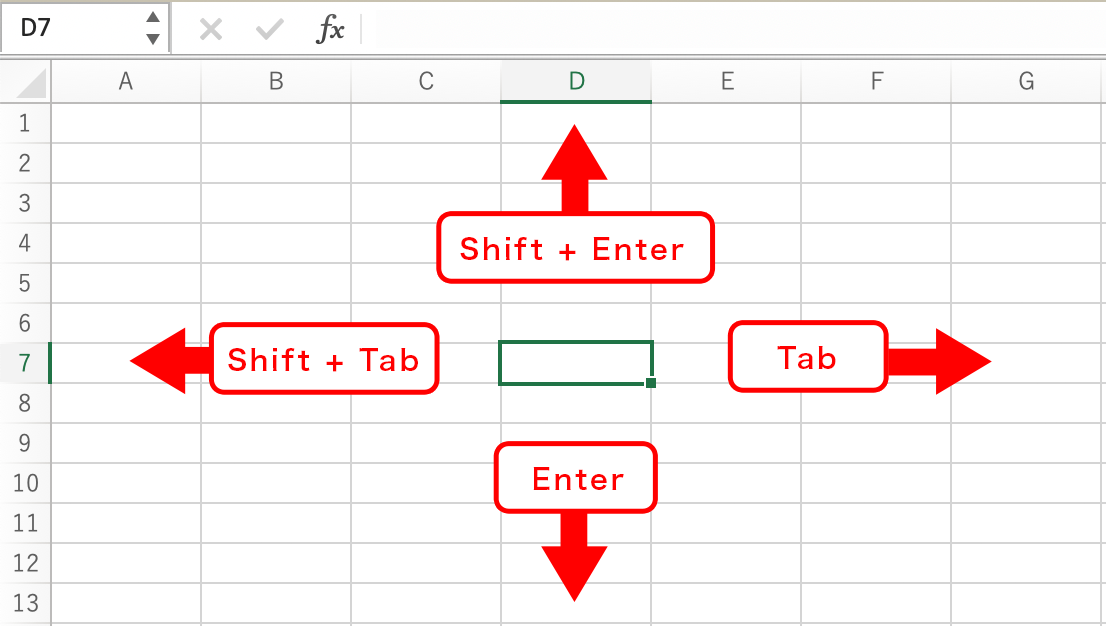Click the fill handle of cell D7
1106x626 pixels.
pyautogui.click(x=650, y=383)
